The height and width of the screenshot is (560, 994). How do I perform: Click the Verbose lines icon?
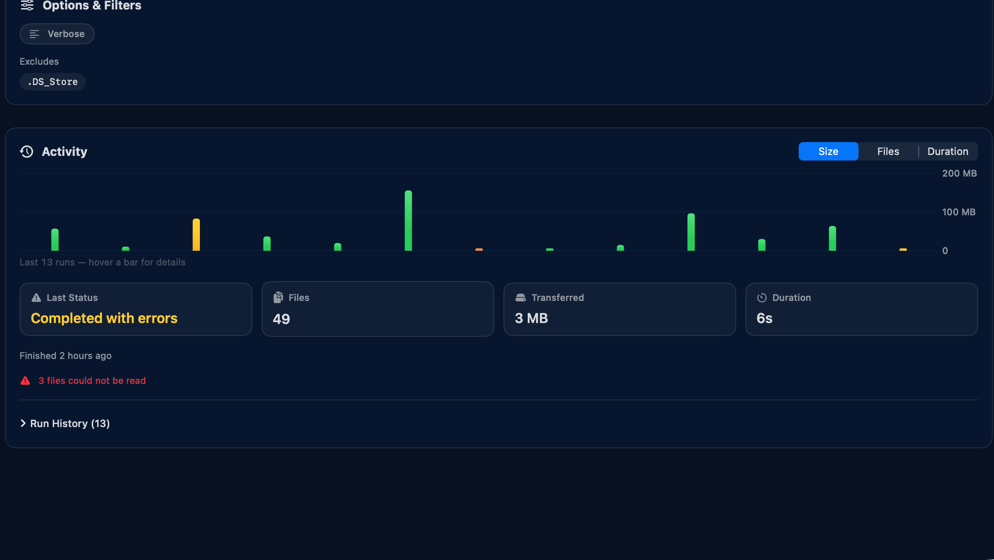34,34
